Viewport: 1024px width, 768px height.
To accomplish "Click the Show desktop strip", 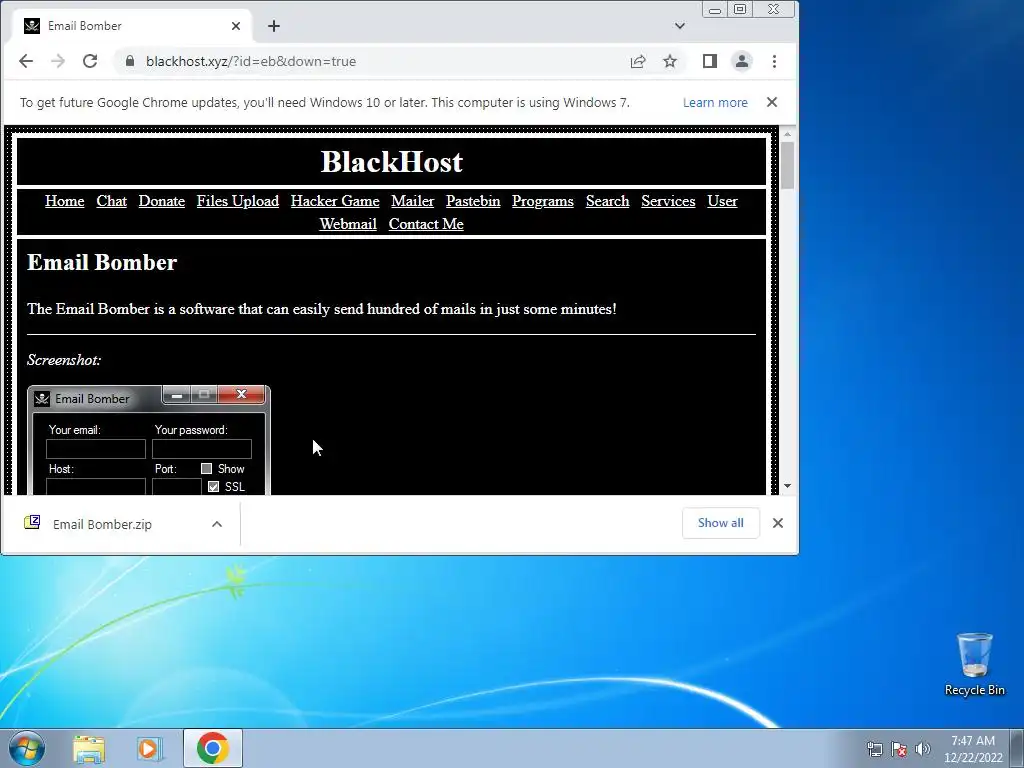I will (1017, 748).
